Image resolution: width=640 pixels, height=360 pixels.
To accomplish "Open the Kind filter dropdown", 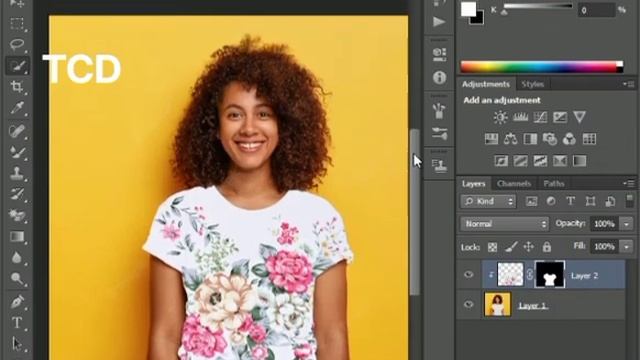I will click(489, 201).
